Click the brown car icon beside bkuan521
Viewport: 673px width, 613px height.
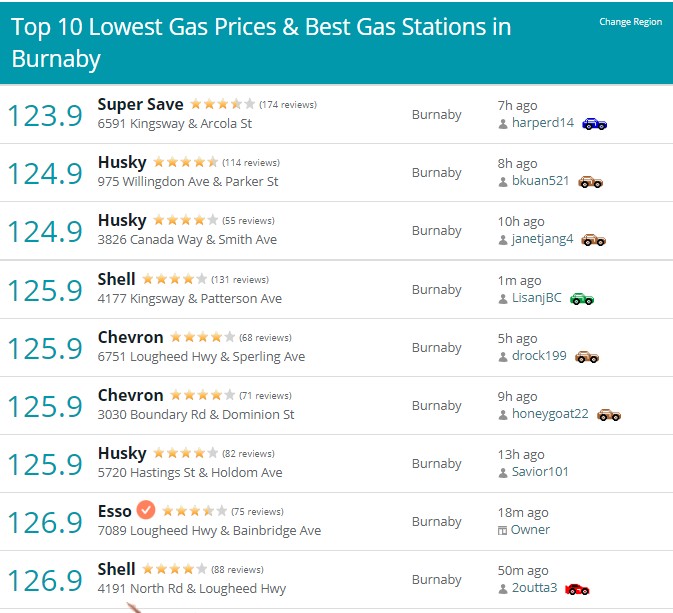coord(590,182)
